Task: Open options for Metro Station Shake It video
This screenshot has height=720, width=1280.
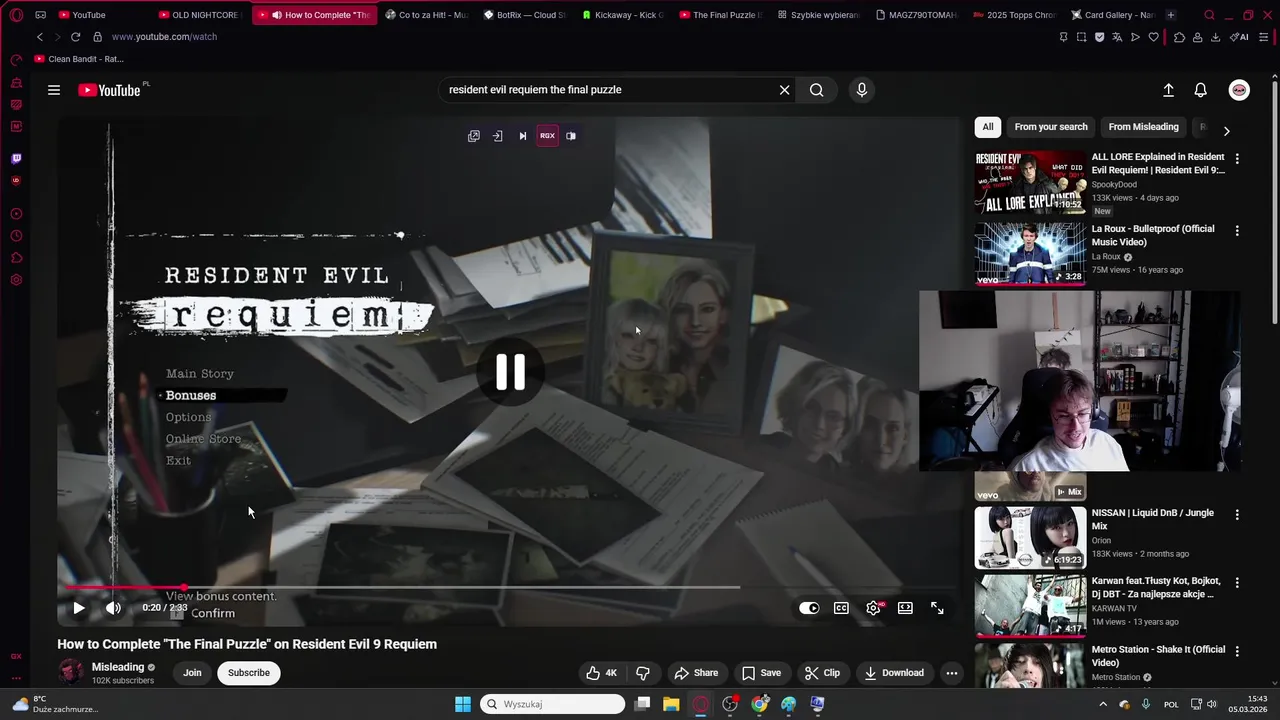Action: pos(1237,652)
